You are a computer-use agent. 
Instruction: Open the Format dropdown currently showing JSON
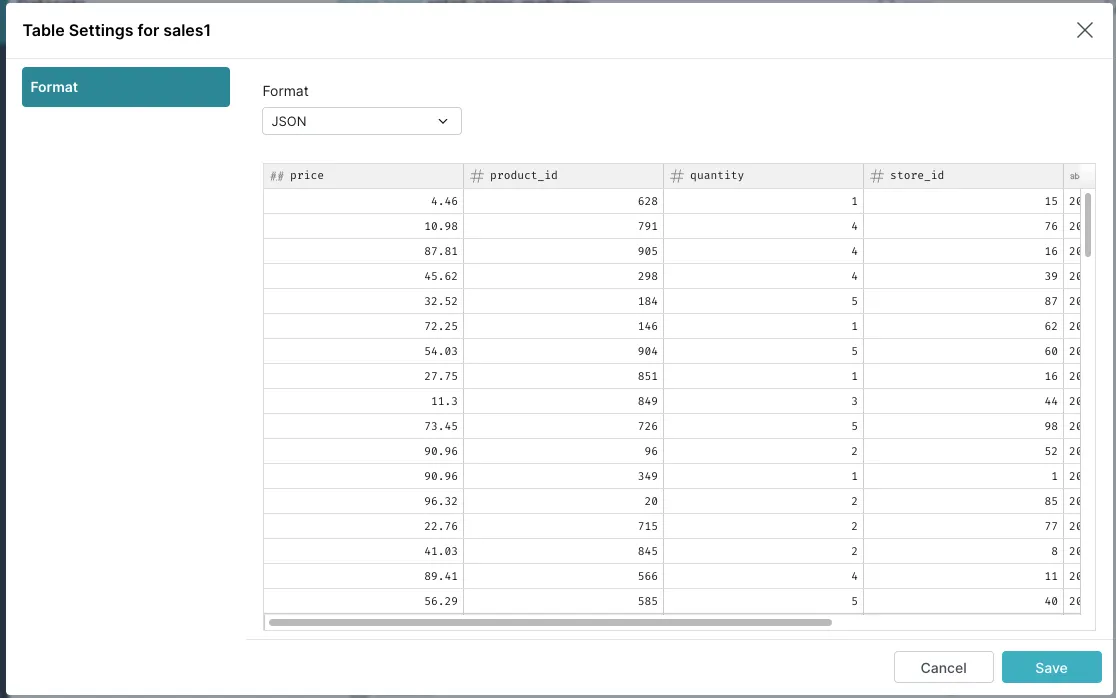361,120
